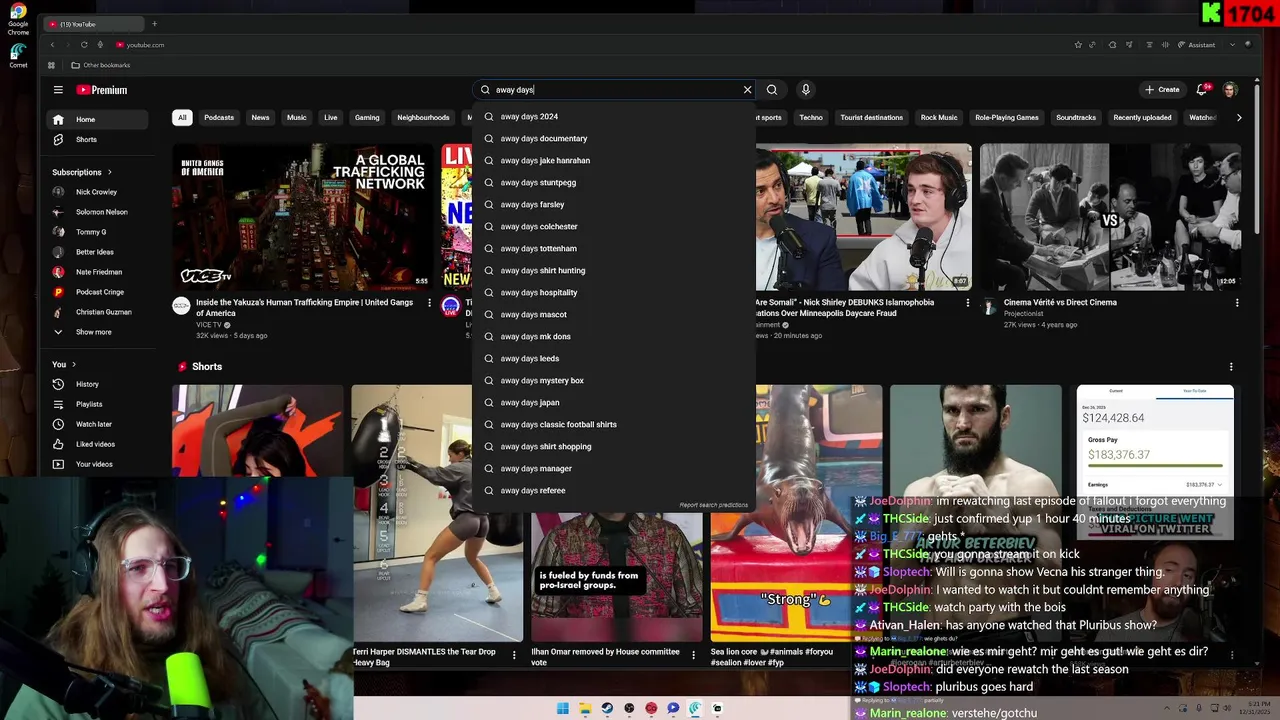Expand the You section chevron
The image size is (1280, 720).
[x=74, y=364]
